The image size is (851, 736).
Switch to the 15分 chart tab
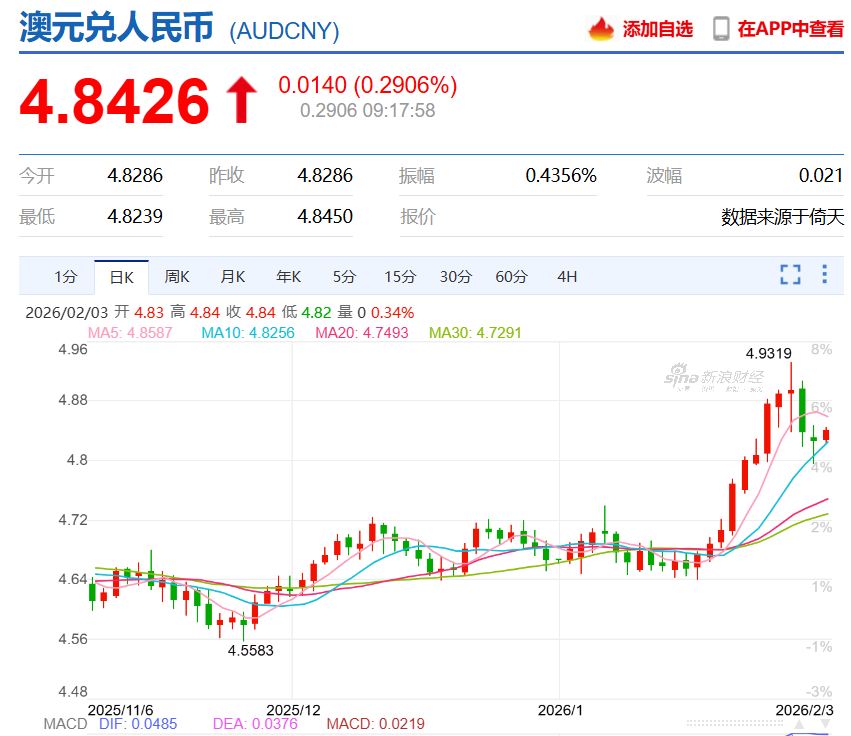(400, 277)
